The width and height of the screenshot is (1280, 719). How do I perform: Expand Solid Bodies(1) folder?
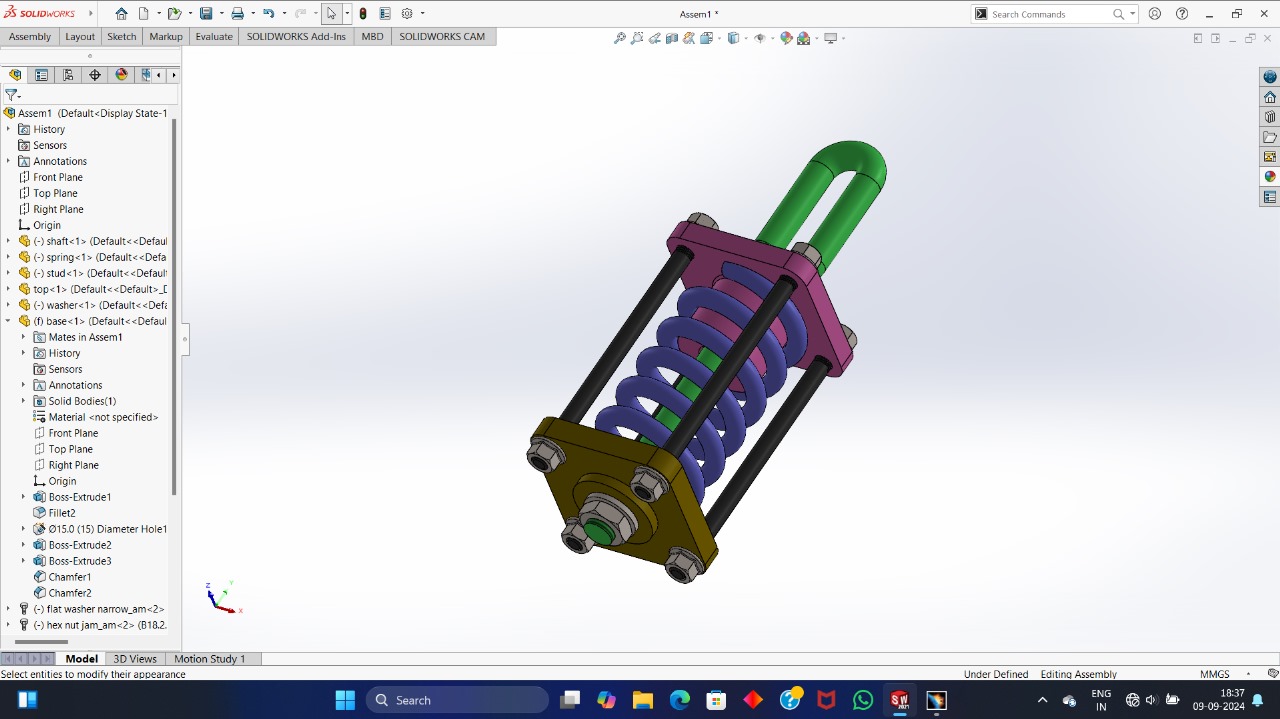(x=24, y=401)
